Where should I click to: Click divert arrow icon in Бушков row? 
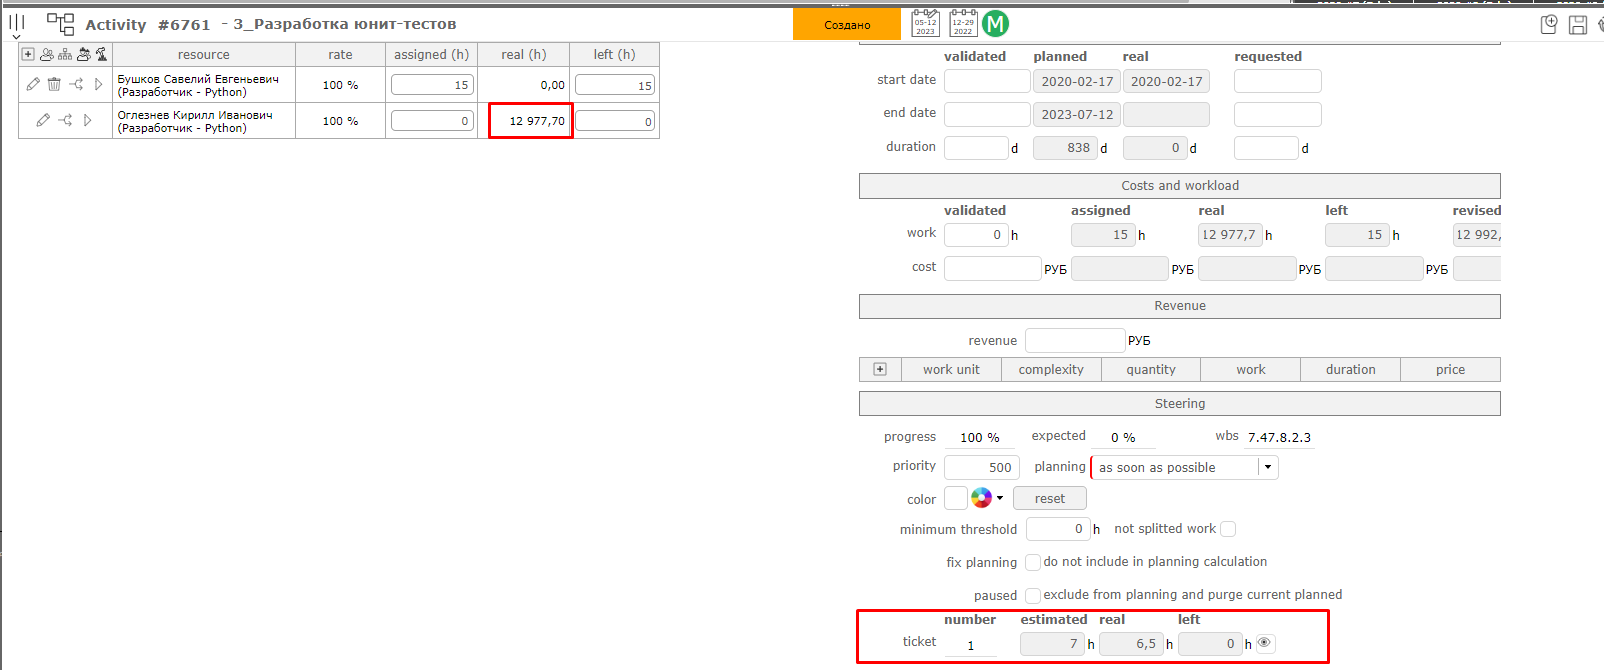(76, 85)
